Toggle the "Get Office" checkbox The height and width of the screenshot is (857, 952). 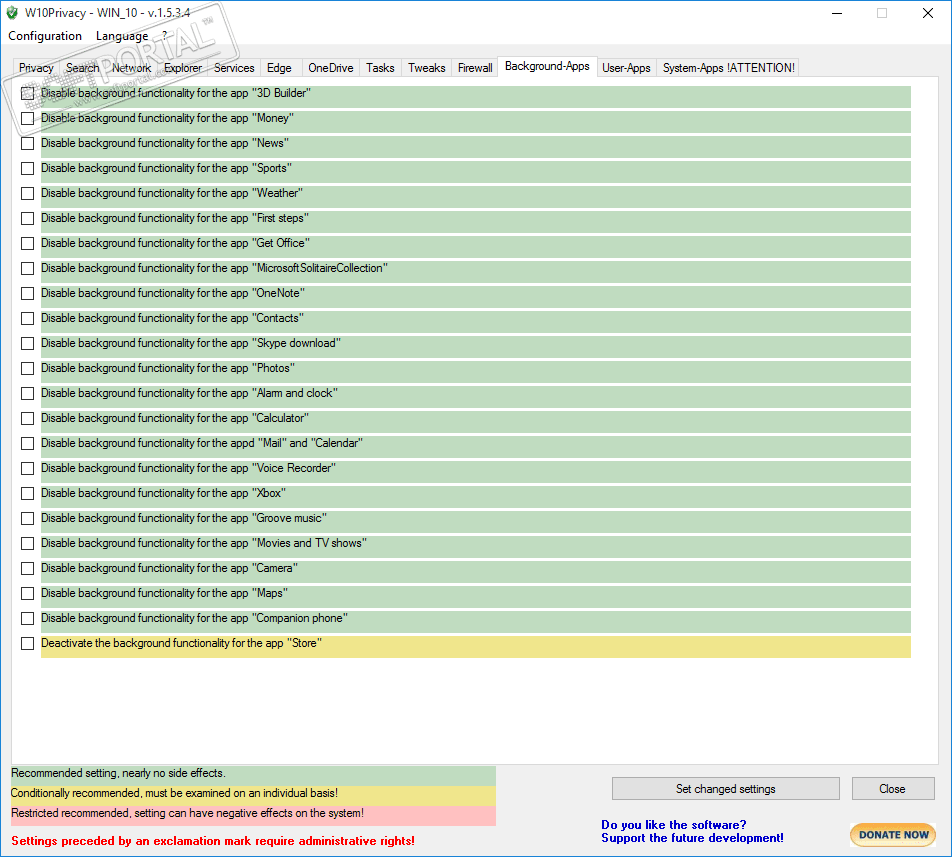tap(27, 243)
